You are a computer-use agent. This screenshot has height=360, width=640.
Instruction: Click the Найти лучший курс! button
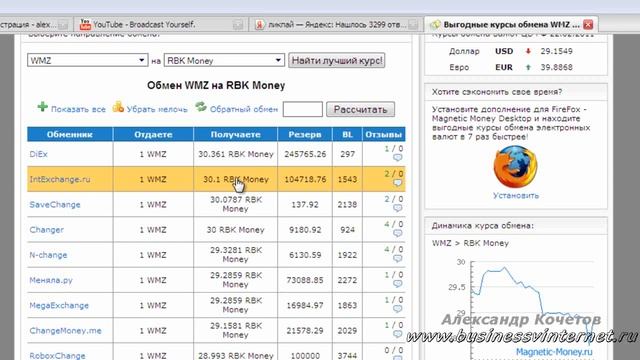pos(337,60)
